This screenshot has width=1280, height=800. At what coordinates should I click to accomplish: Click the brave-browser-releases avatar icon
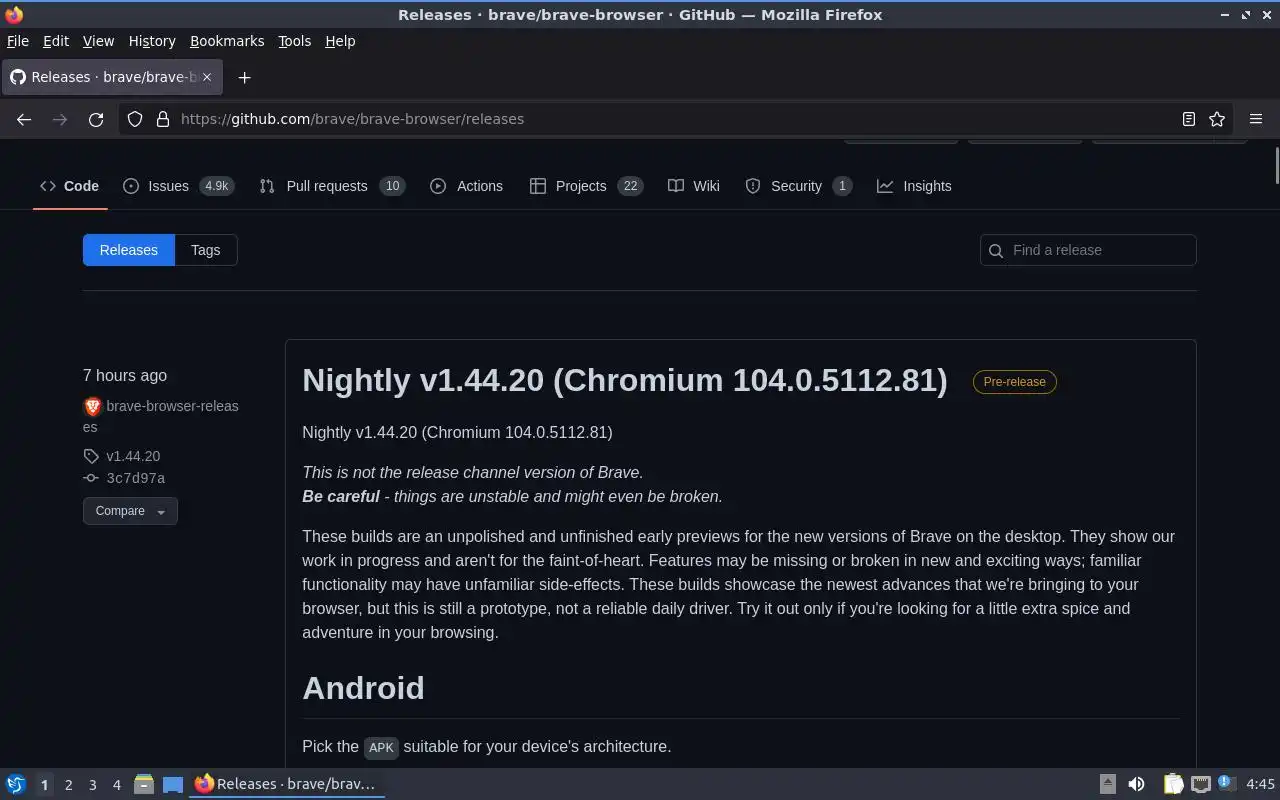92,406
